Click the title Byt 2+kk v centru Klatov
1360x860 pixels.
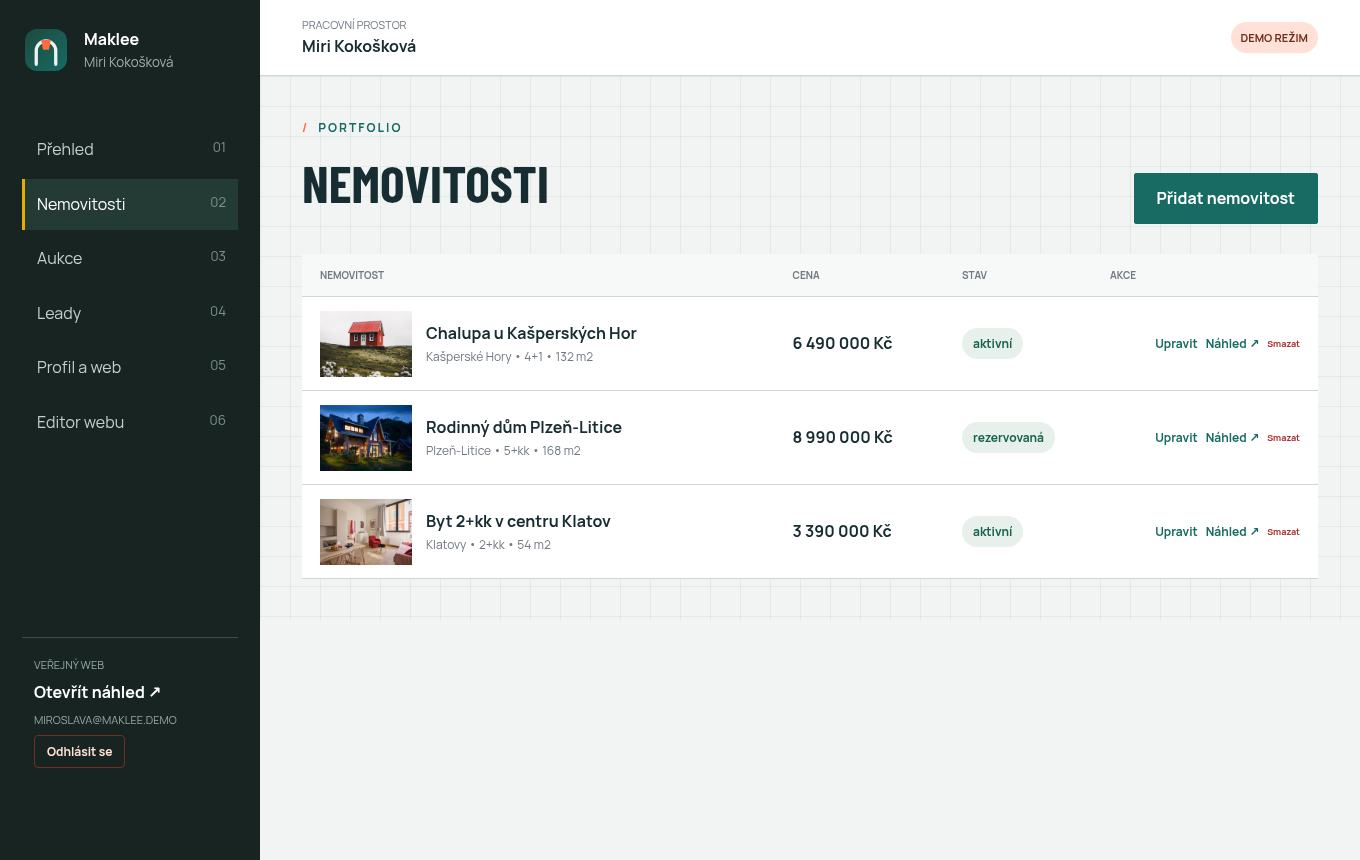click(x=518, y=521)
